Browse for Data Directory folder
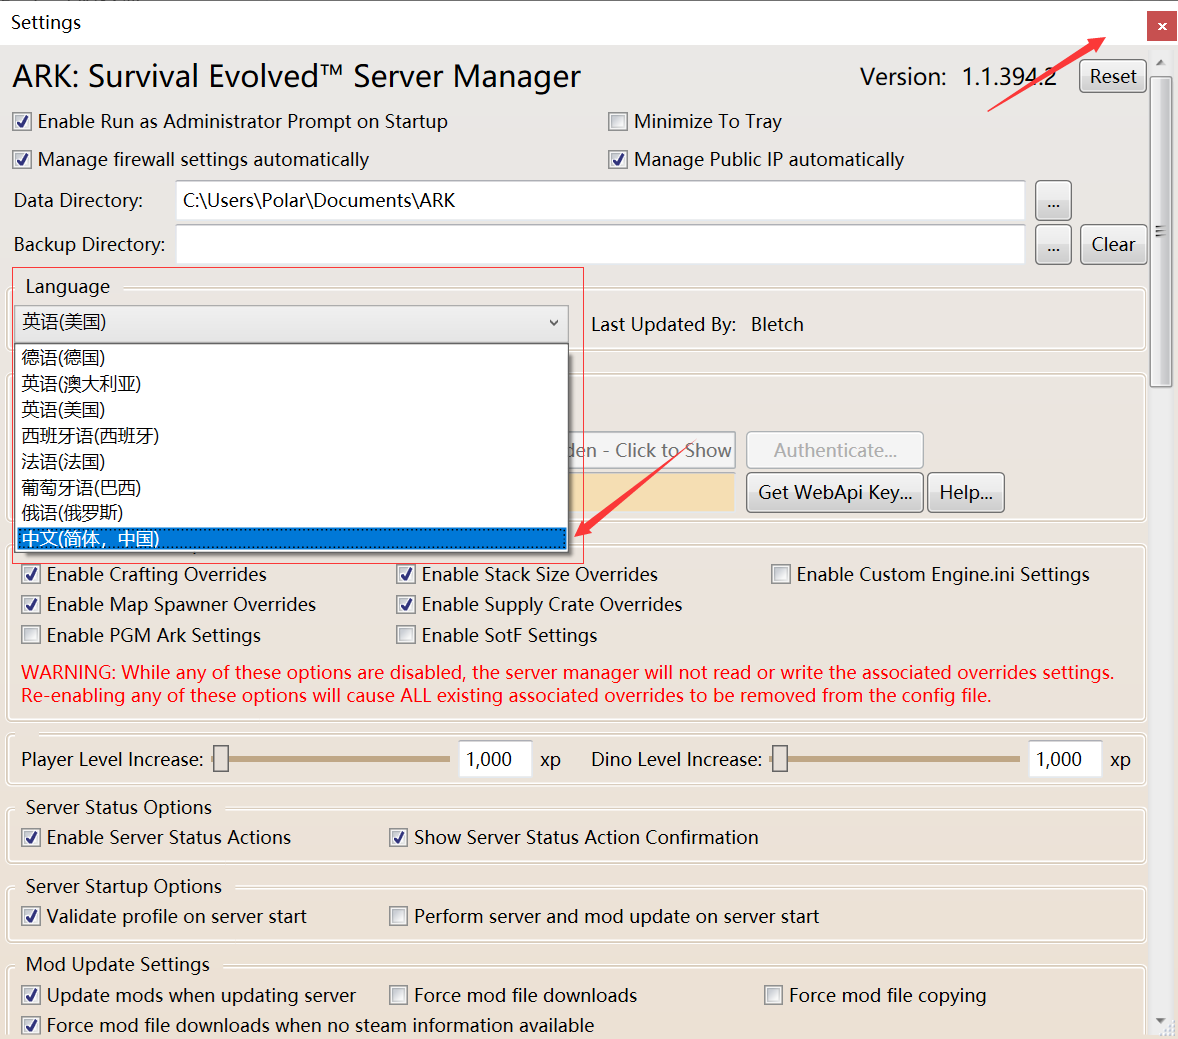The height and width of the screenshot is (1039, 1178). click(x=1053, y=201)
